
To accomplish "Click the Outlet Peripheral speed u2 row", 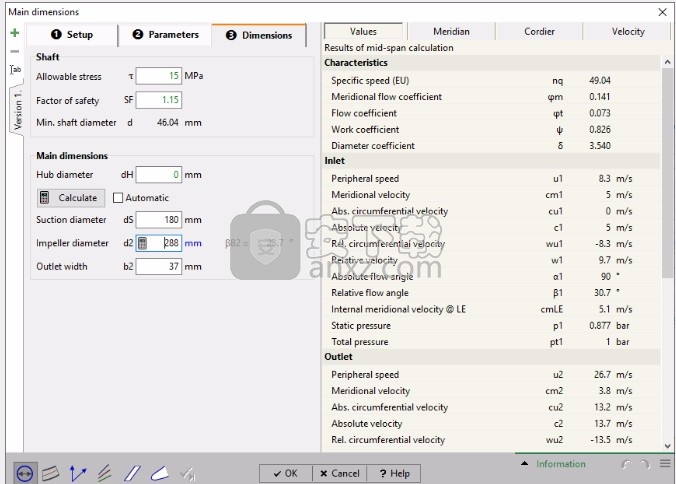I will pos(491,375).
